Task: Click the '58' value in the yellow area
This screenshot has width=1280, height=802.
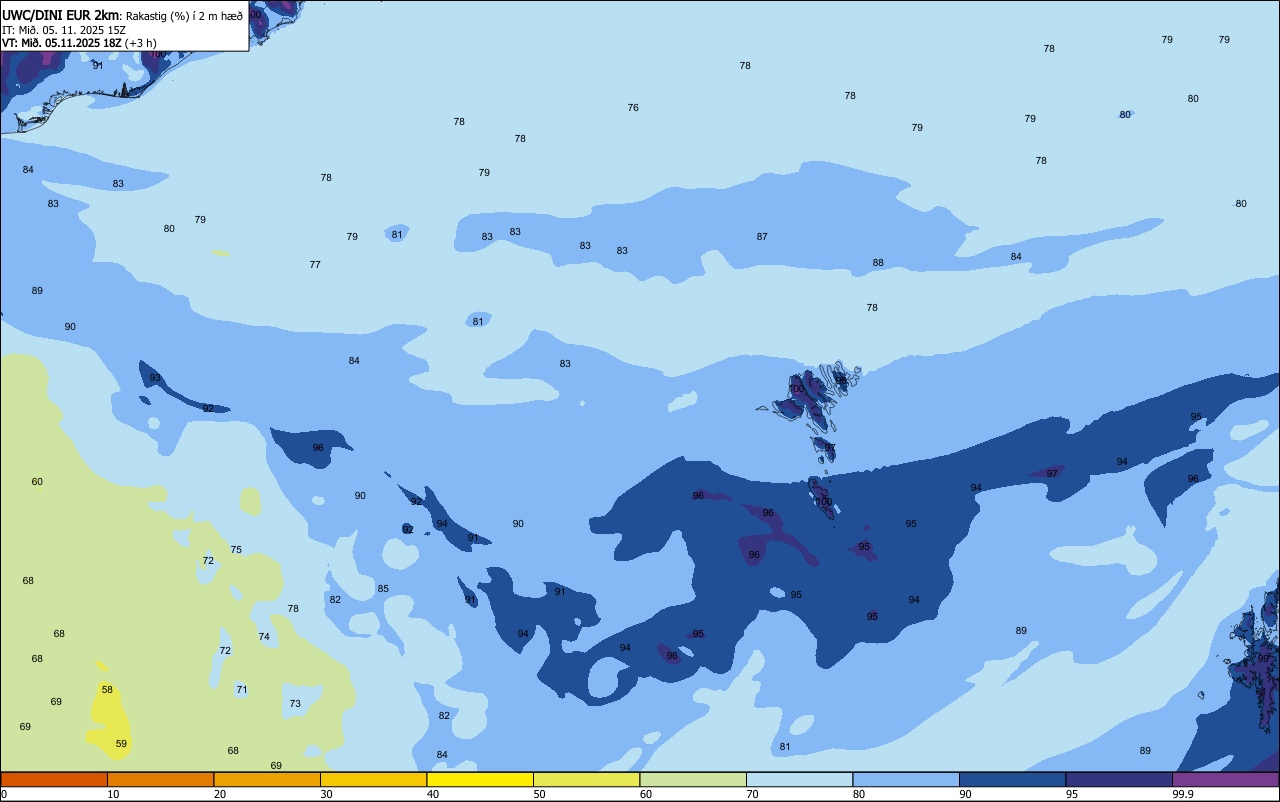Action: pyautogui.click(x=107, y=690)
